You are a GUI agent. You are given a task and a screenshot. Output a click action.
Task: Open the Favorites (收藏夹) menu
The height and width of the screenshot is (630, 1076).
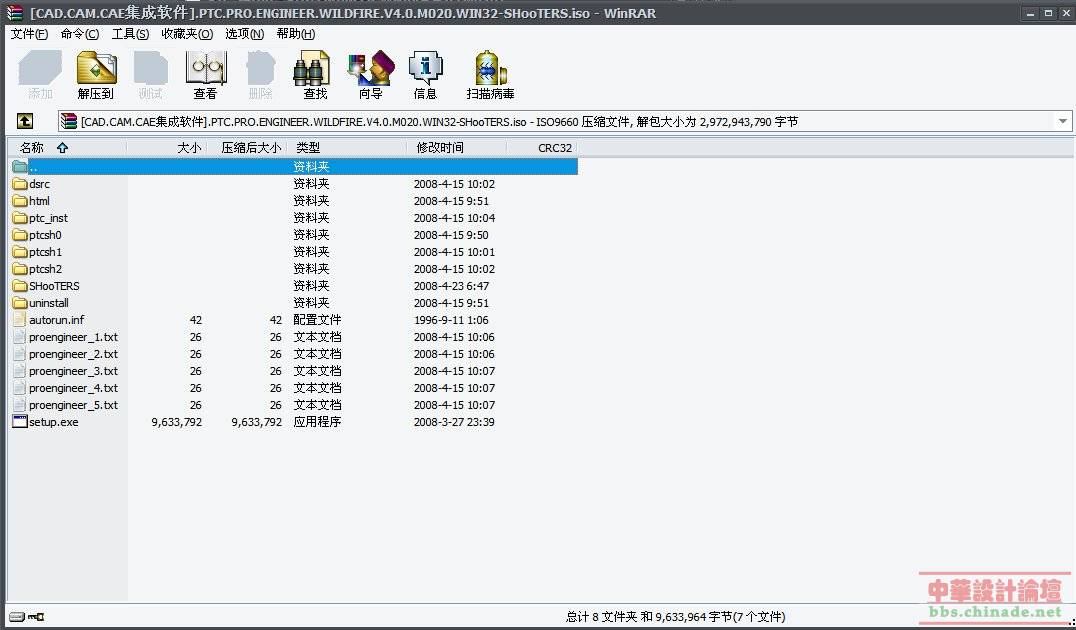click(187, 34)
